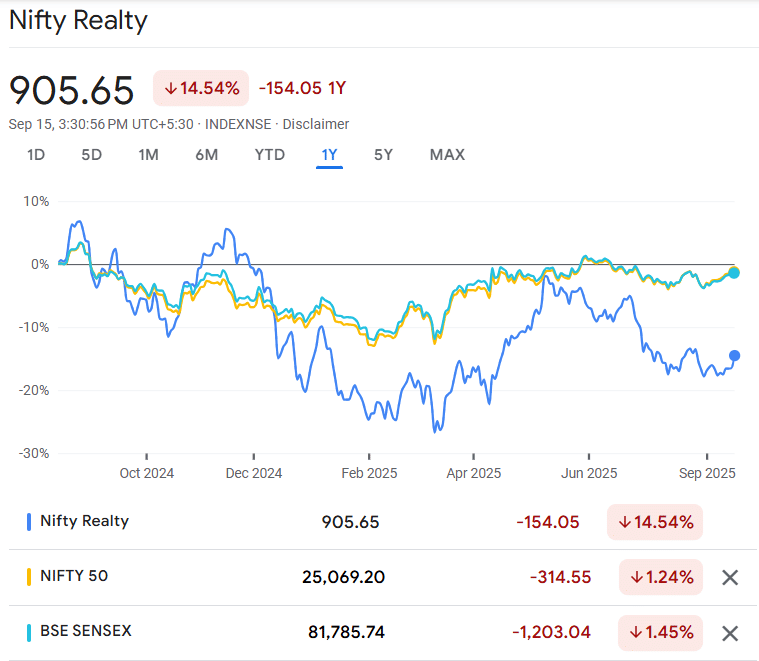This screenshot has width=759, height=661.
Task: Click the 905.65 value in legend row
Action: click(x=350, y=522)
